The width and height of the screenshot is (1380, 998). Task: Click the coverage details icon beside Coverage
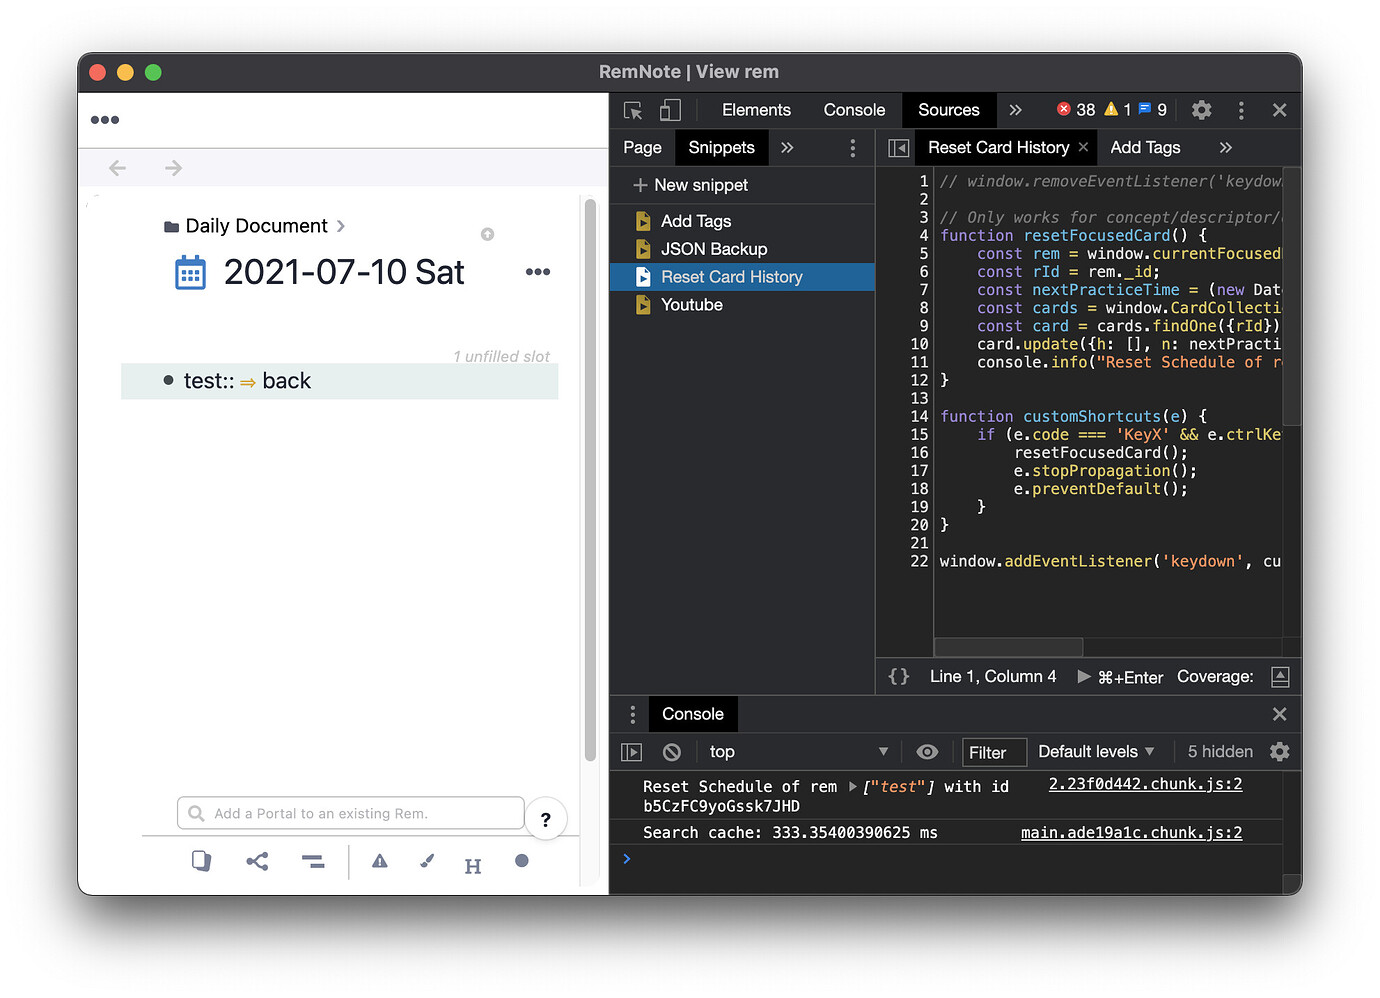1280,677
